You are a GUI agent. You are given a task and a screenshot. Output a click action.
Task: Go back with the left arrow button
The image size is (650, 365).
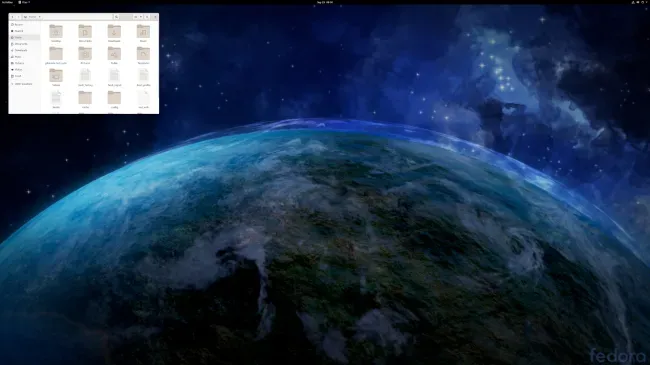[12, 17]
